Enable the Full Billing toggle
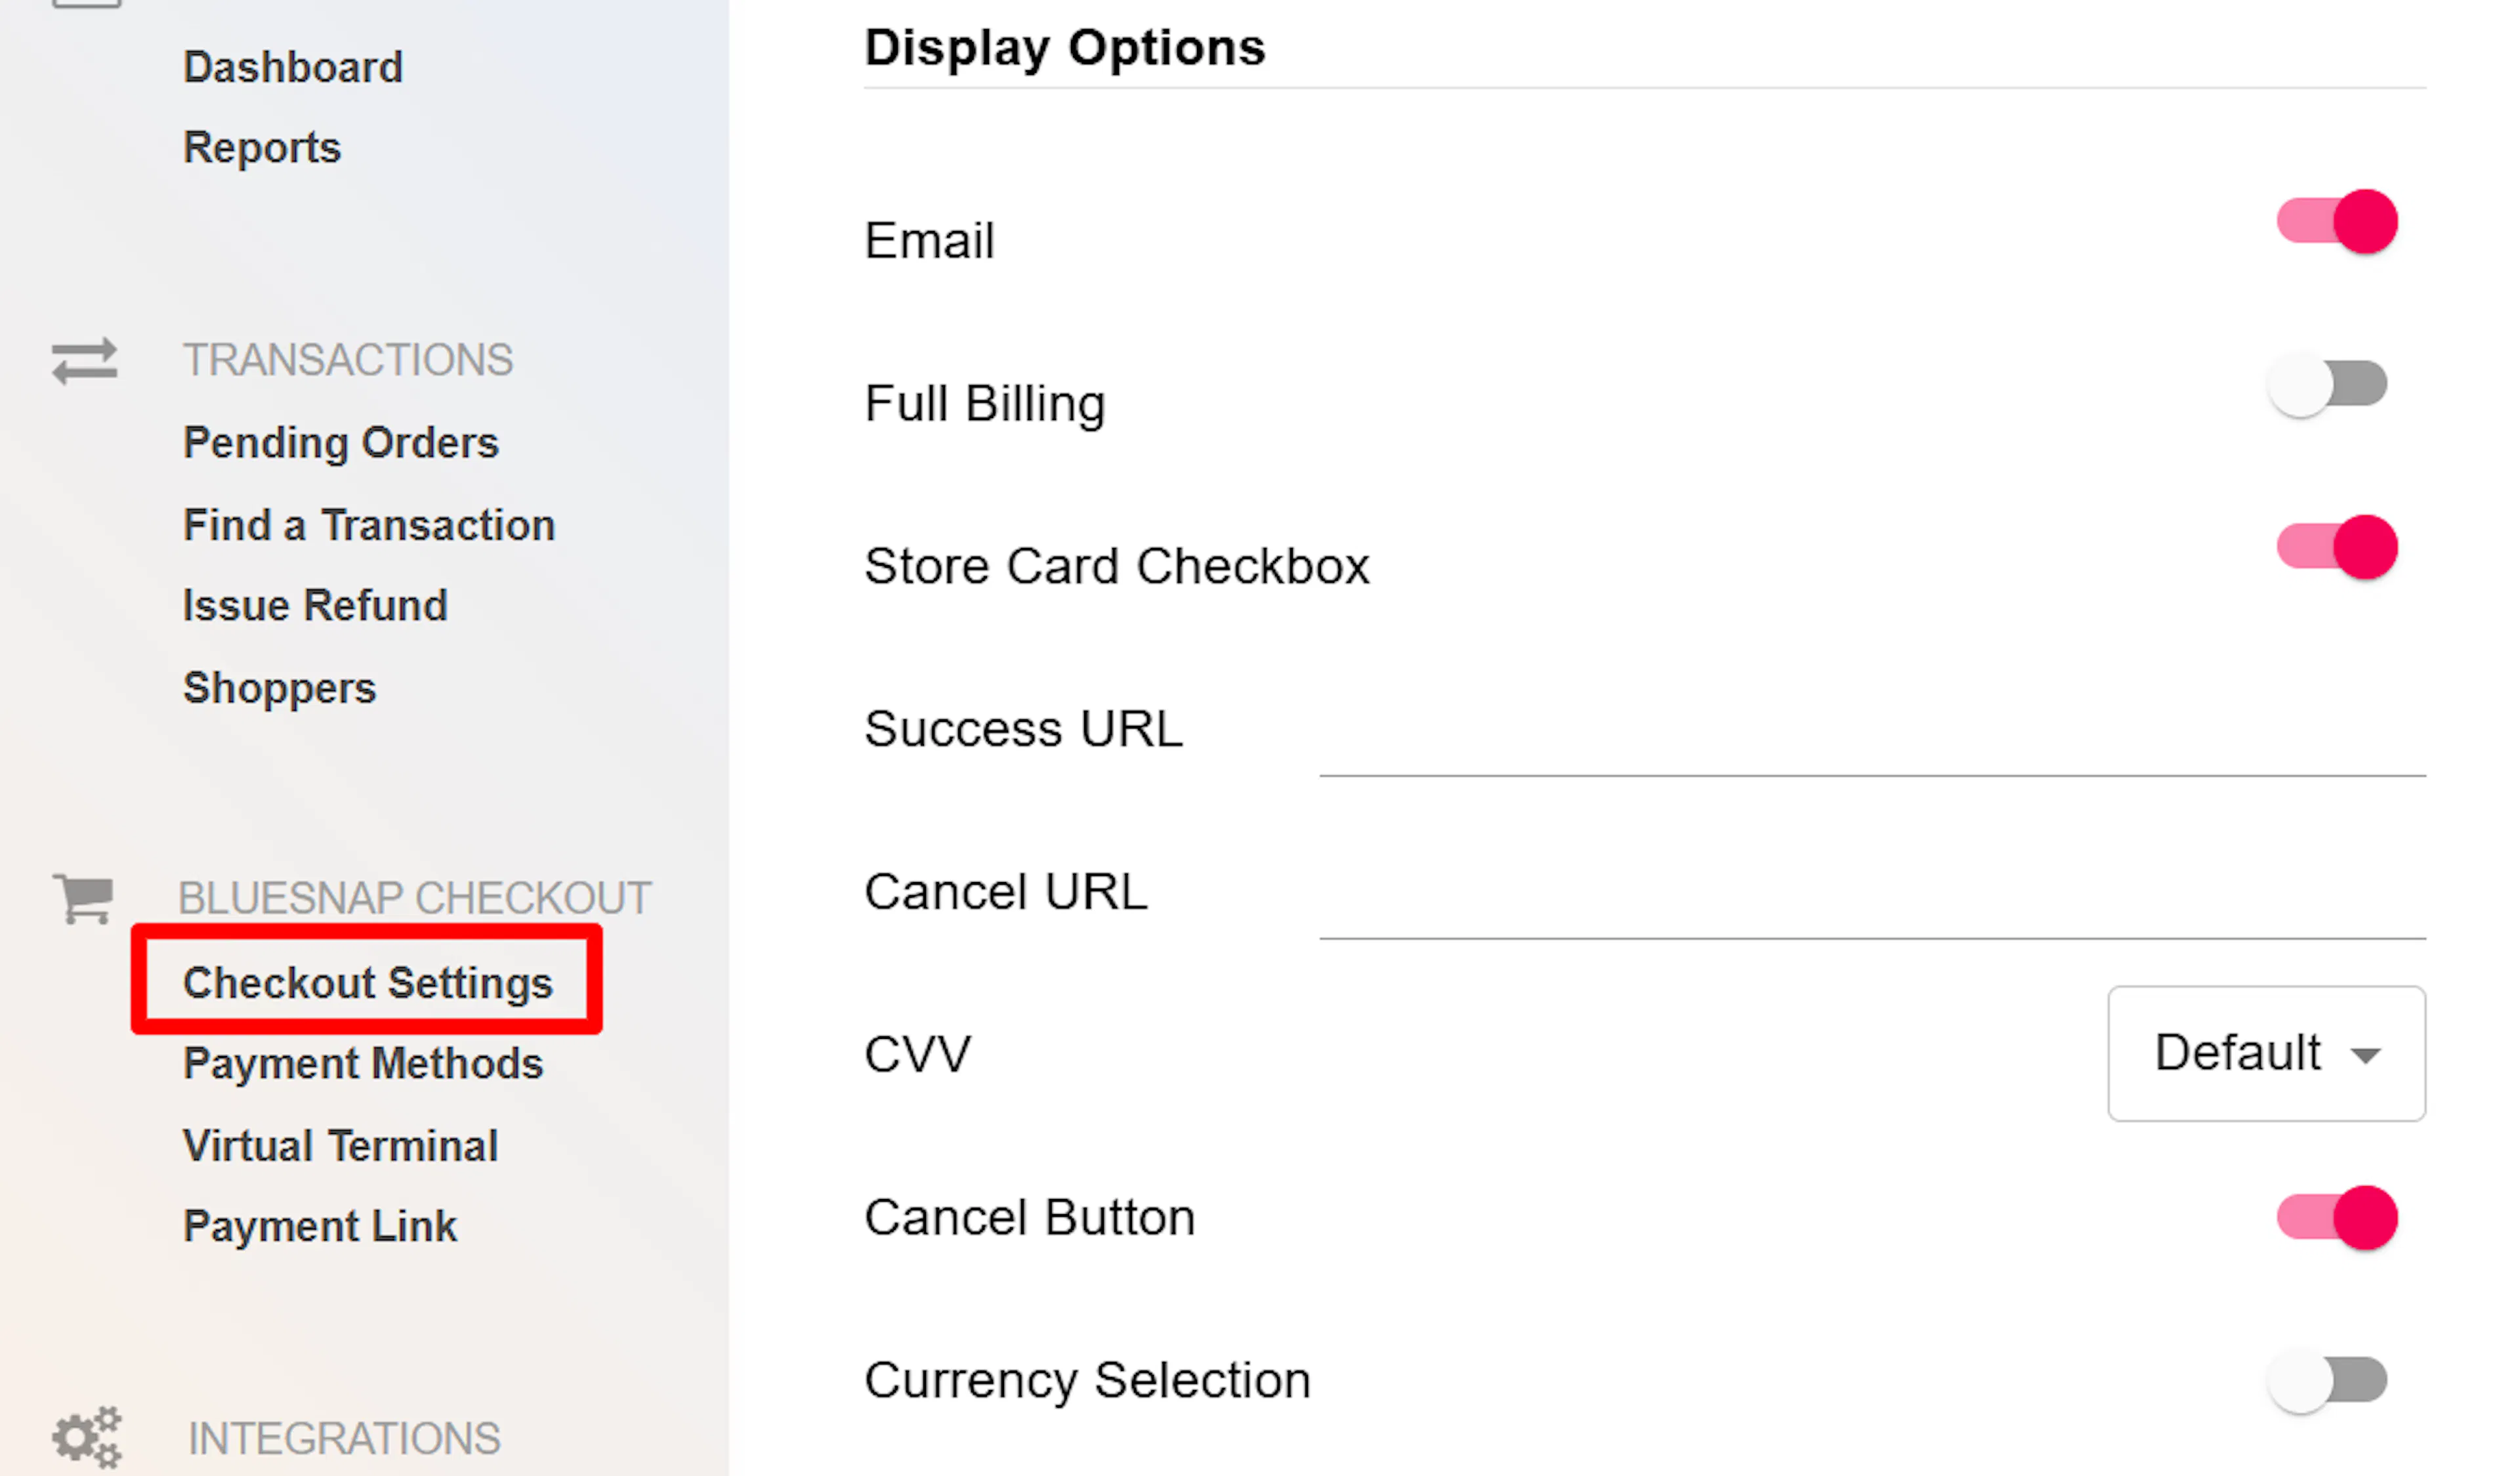2520x1476 pixels. coord(2328,384)
